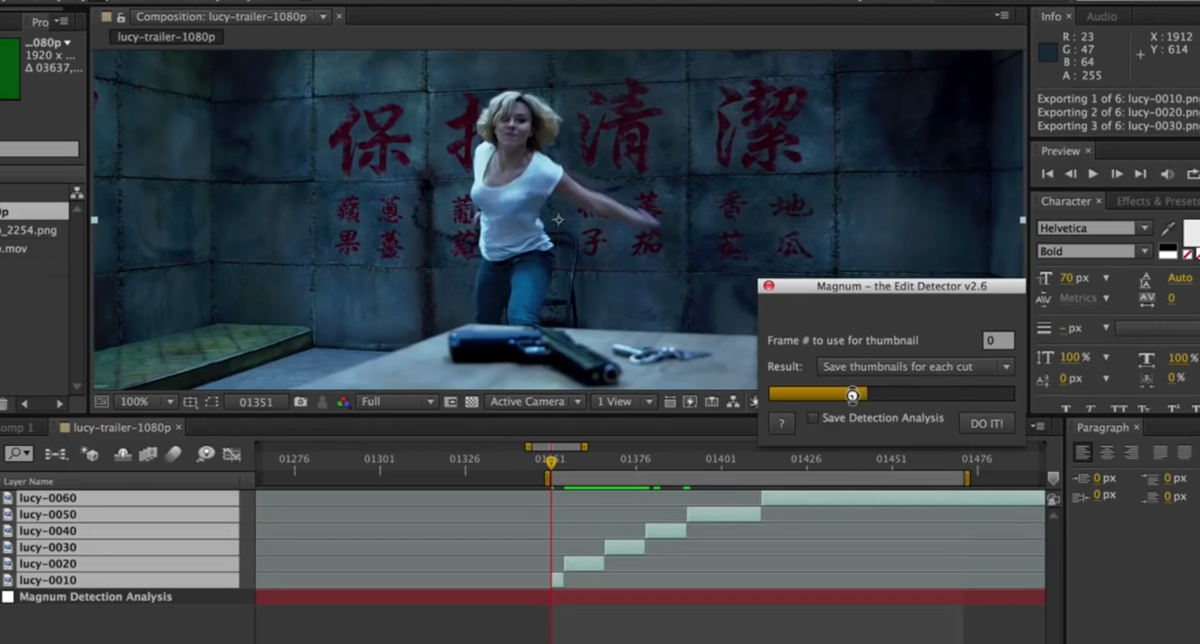Open the 1 View layout dropdown
Image resolution: width=1200 pixels, height=644 pixels.
(625, 402)
